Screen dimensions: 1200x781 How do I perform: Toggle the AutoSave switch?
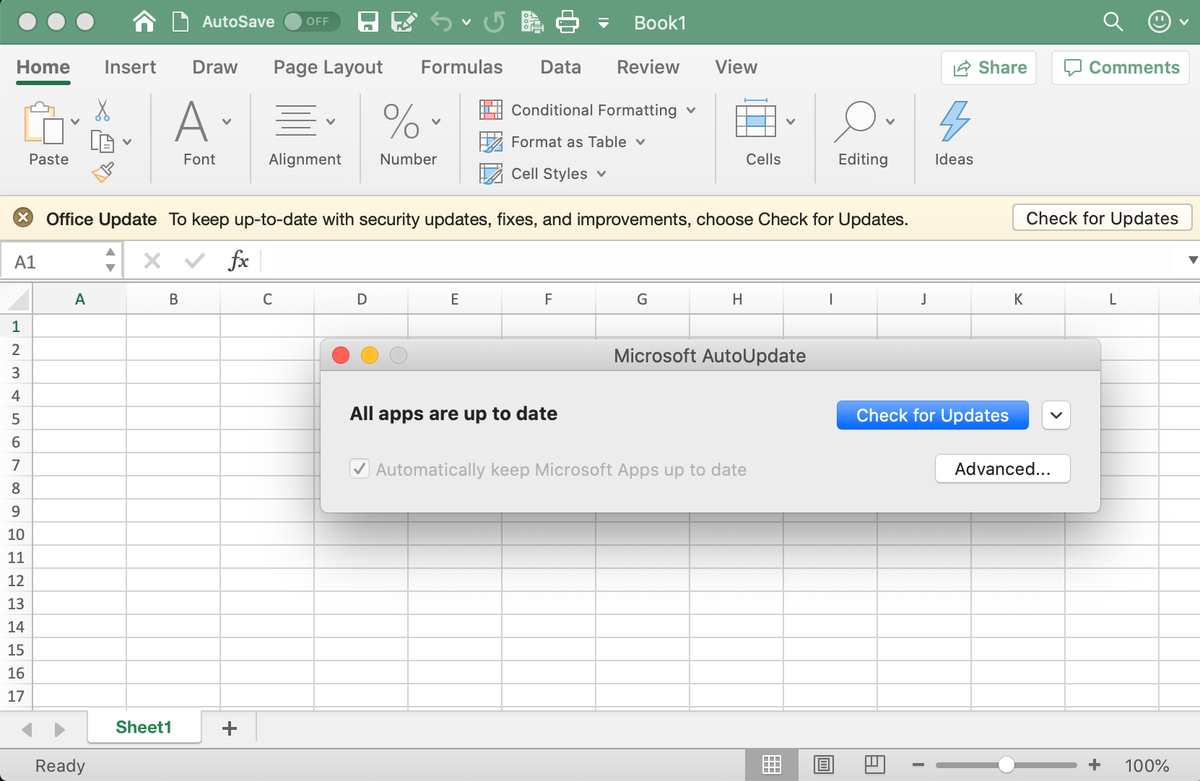(x=311, y=22)
